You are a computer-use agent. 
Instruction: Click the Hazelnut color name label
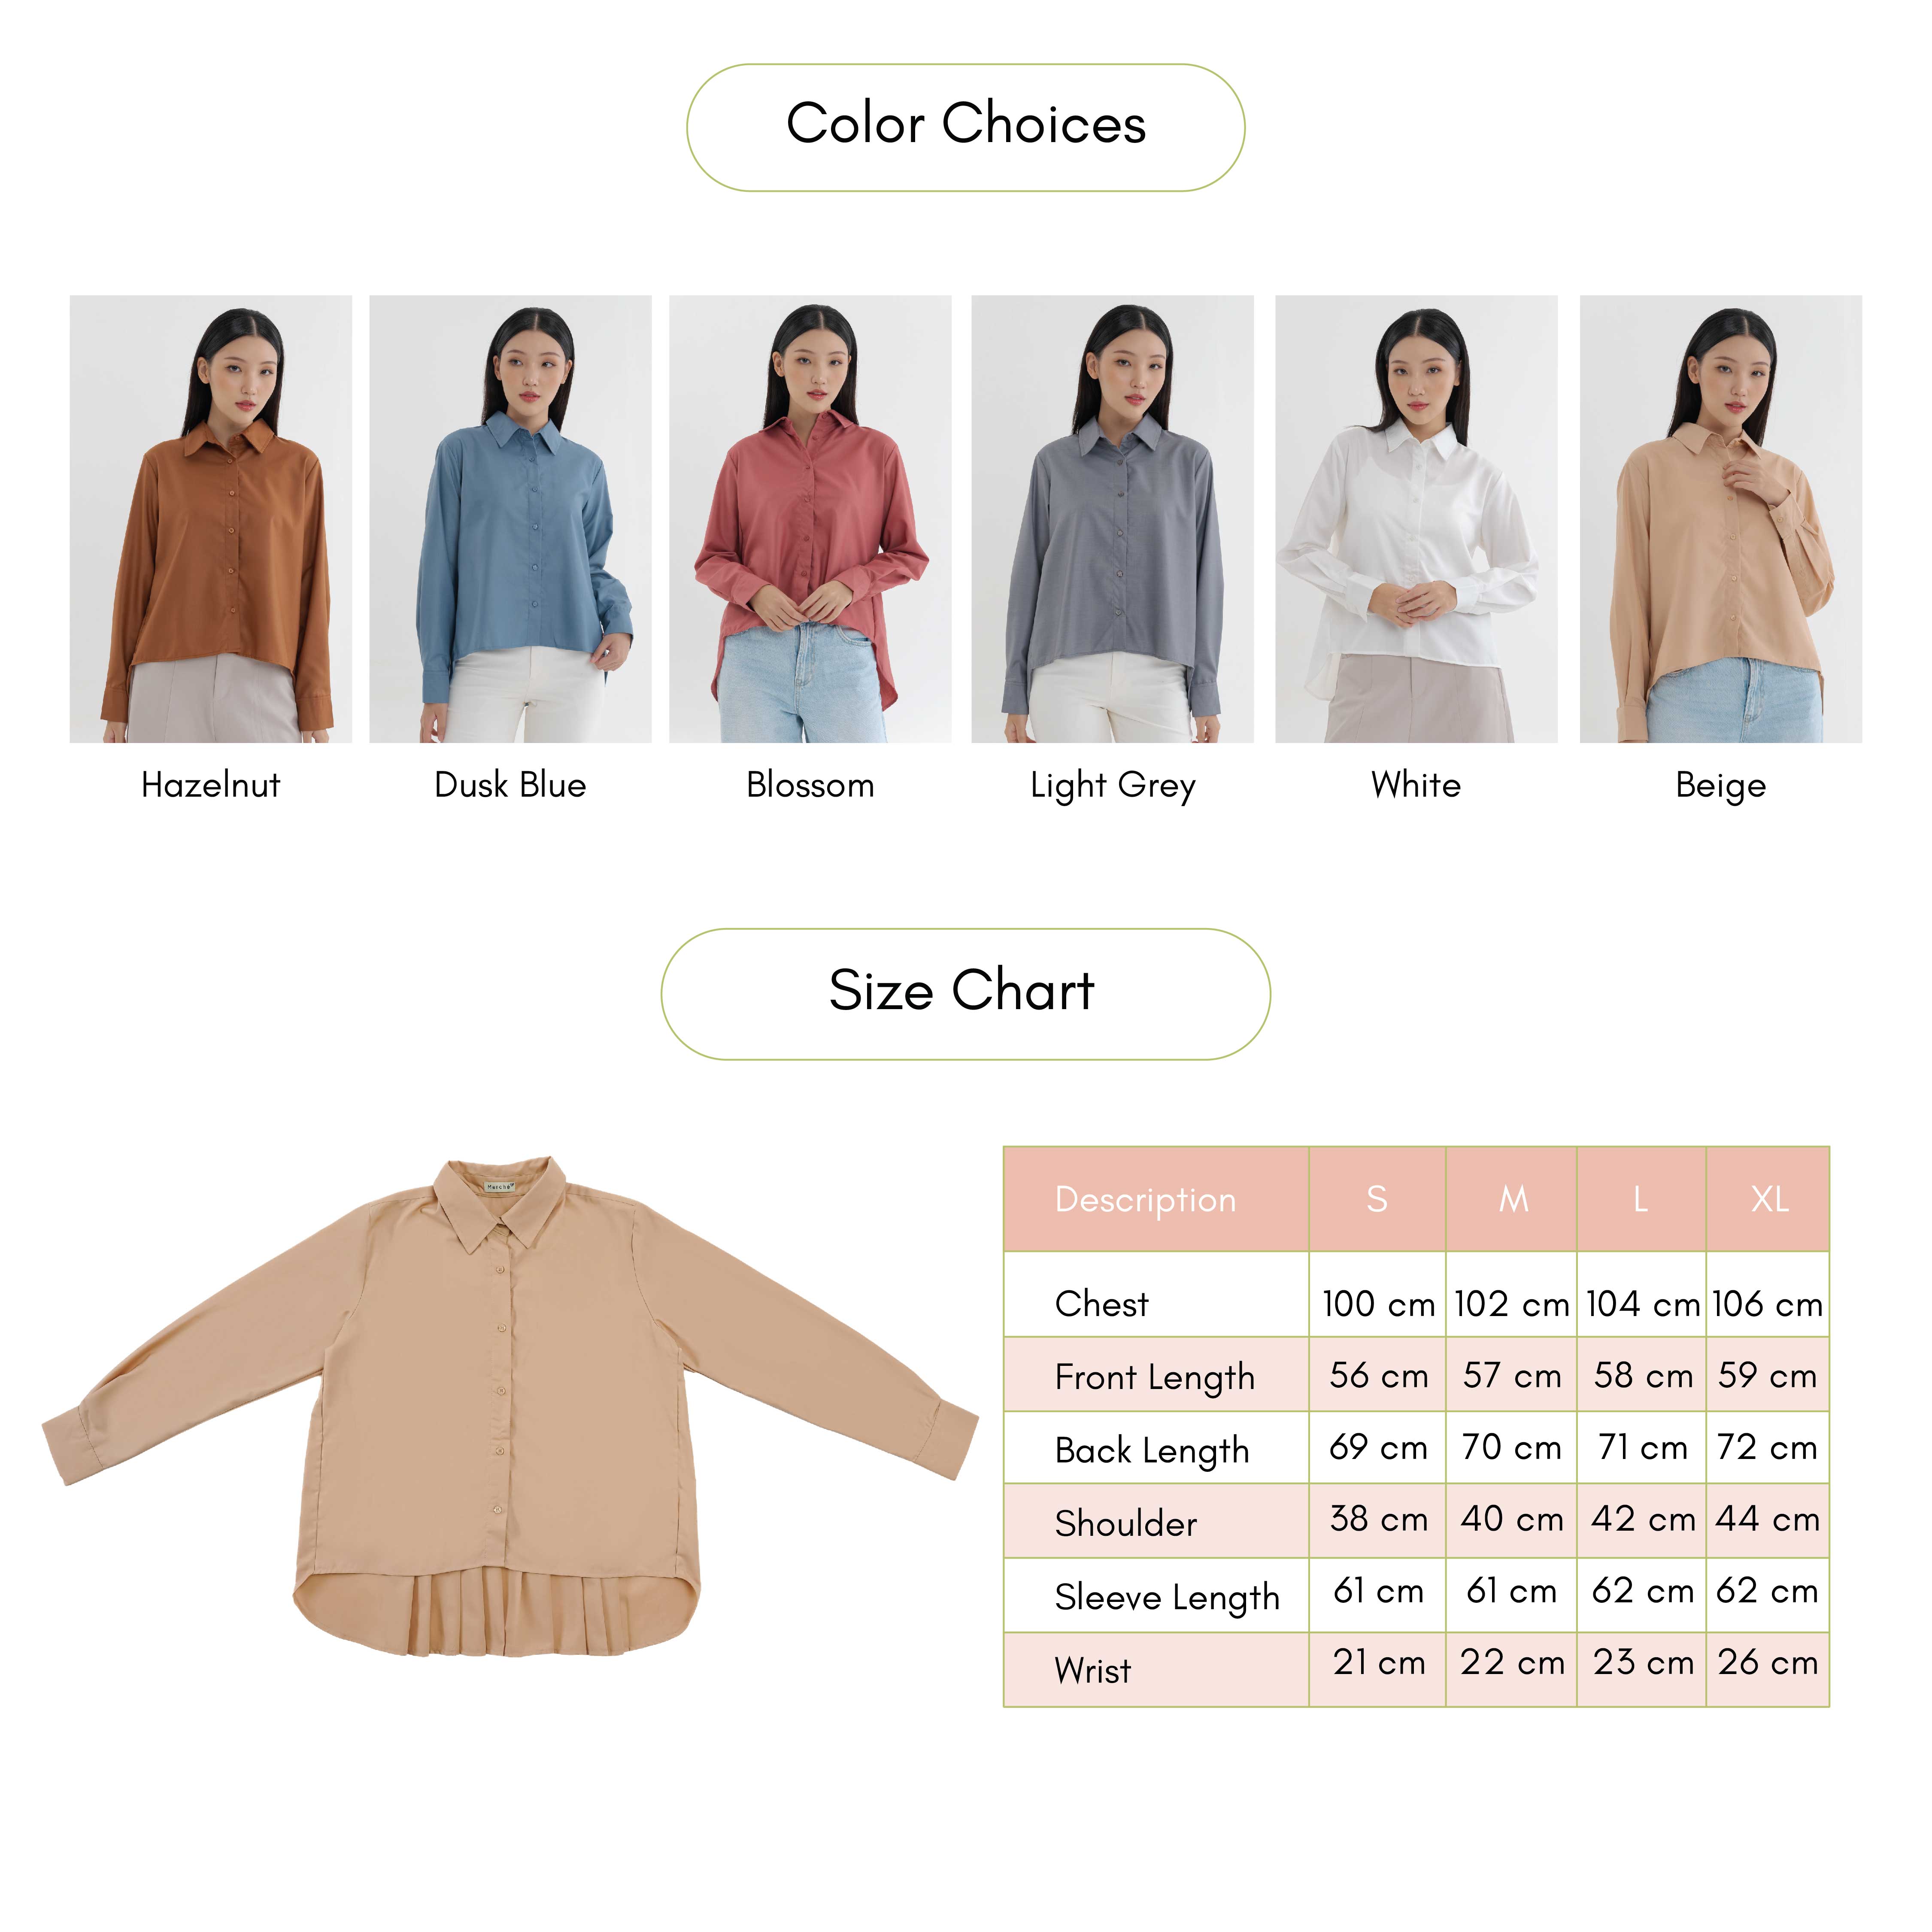(x=211, y=785)
